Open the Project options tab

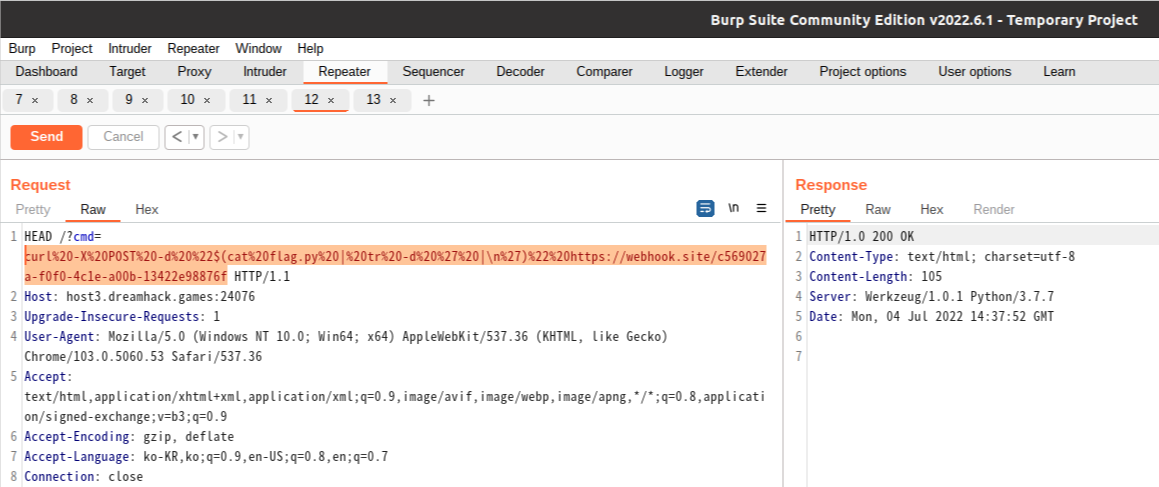863,72
